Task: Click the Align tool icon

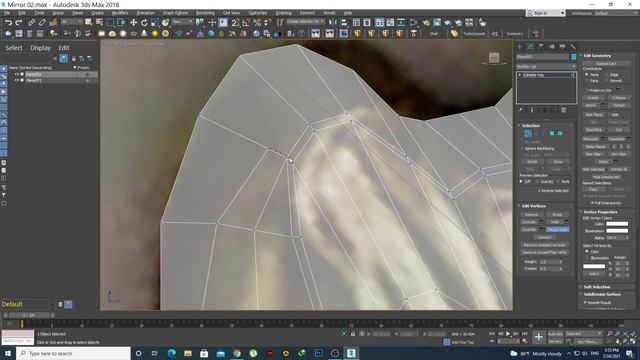Action: tap(344, 22)
